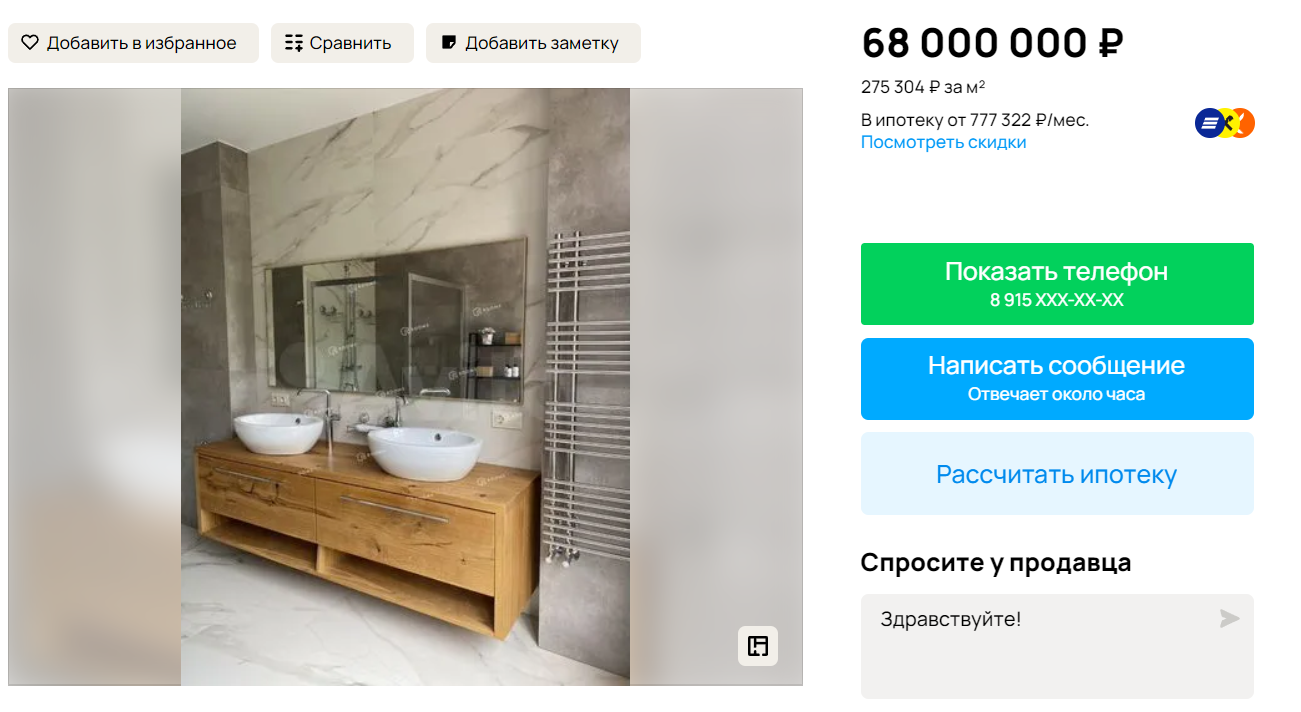Open the Посмотреть скидки link
Screen dimensions: 1301x712
pos(943,142)
